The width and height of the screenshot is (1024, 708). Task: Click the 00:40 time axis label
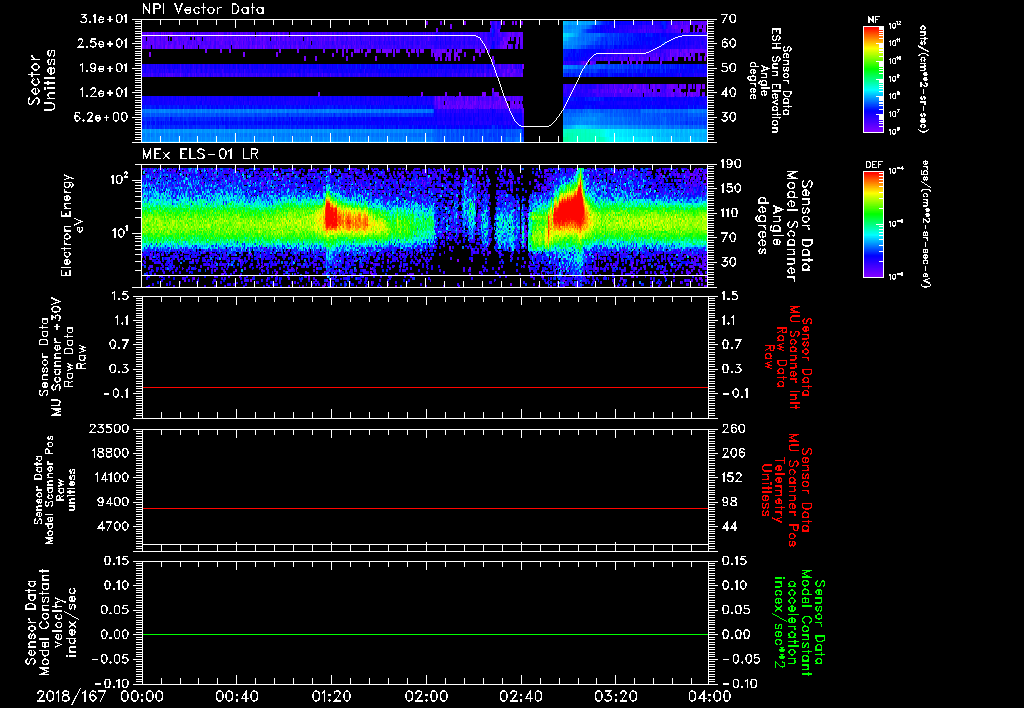[236, 696]
